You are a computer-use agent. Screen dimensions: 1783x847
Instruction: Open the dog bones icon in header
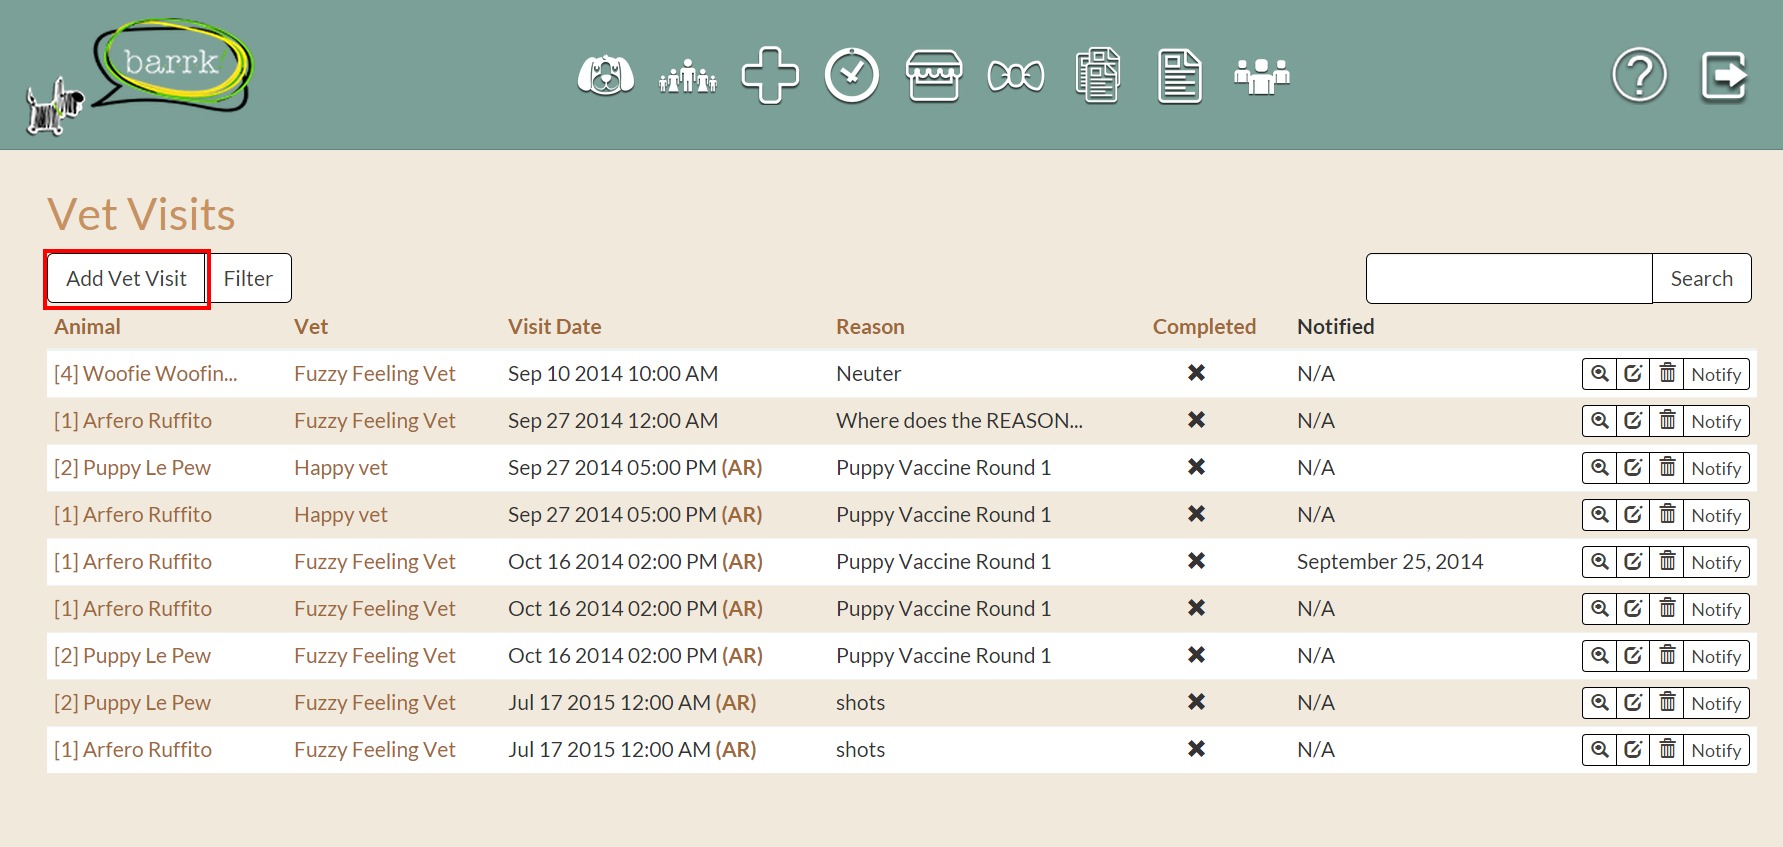click(x=1016, y=75)
